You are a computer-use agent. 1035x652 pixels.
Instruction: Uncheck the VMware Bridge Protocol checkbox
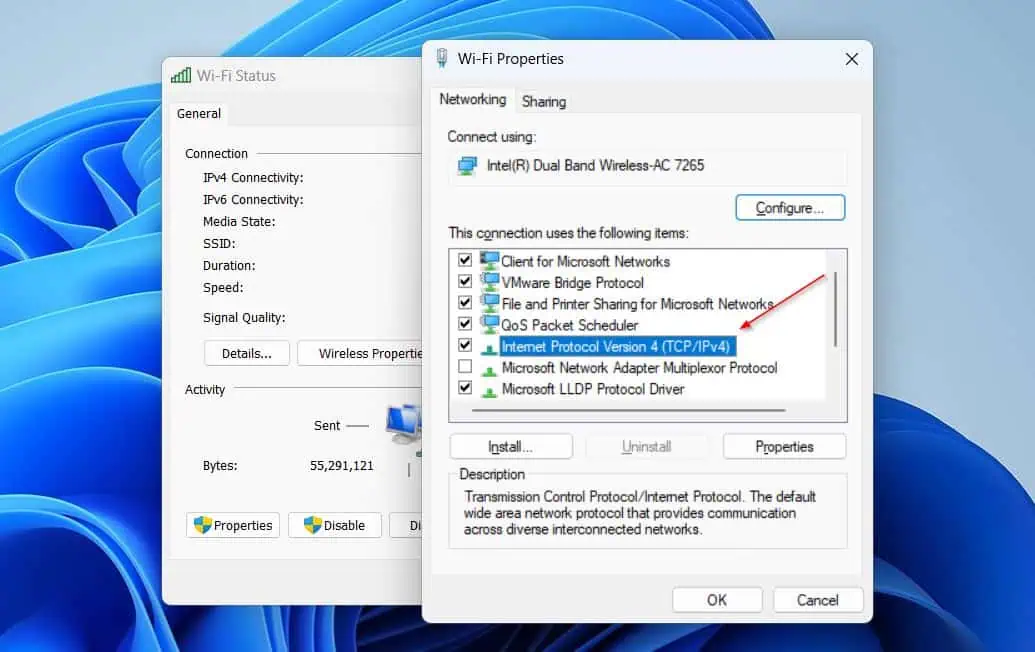[x=465, y=281]
